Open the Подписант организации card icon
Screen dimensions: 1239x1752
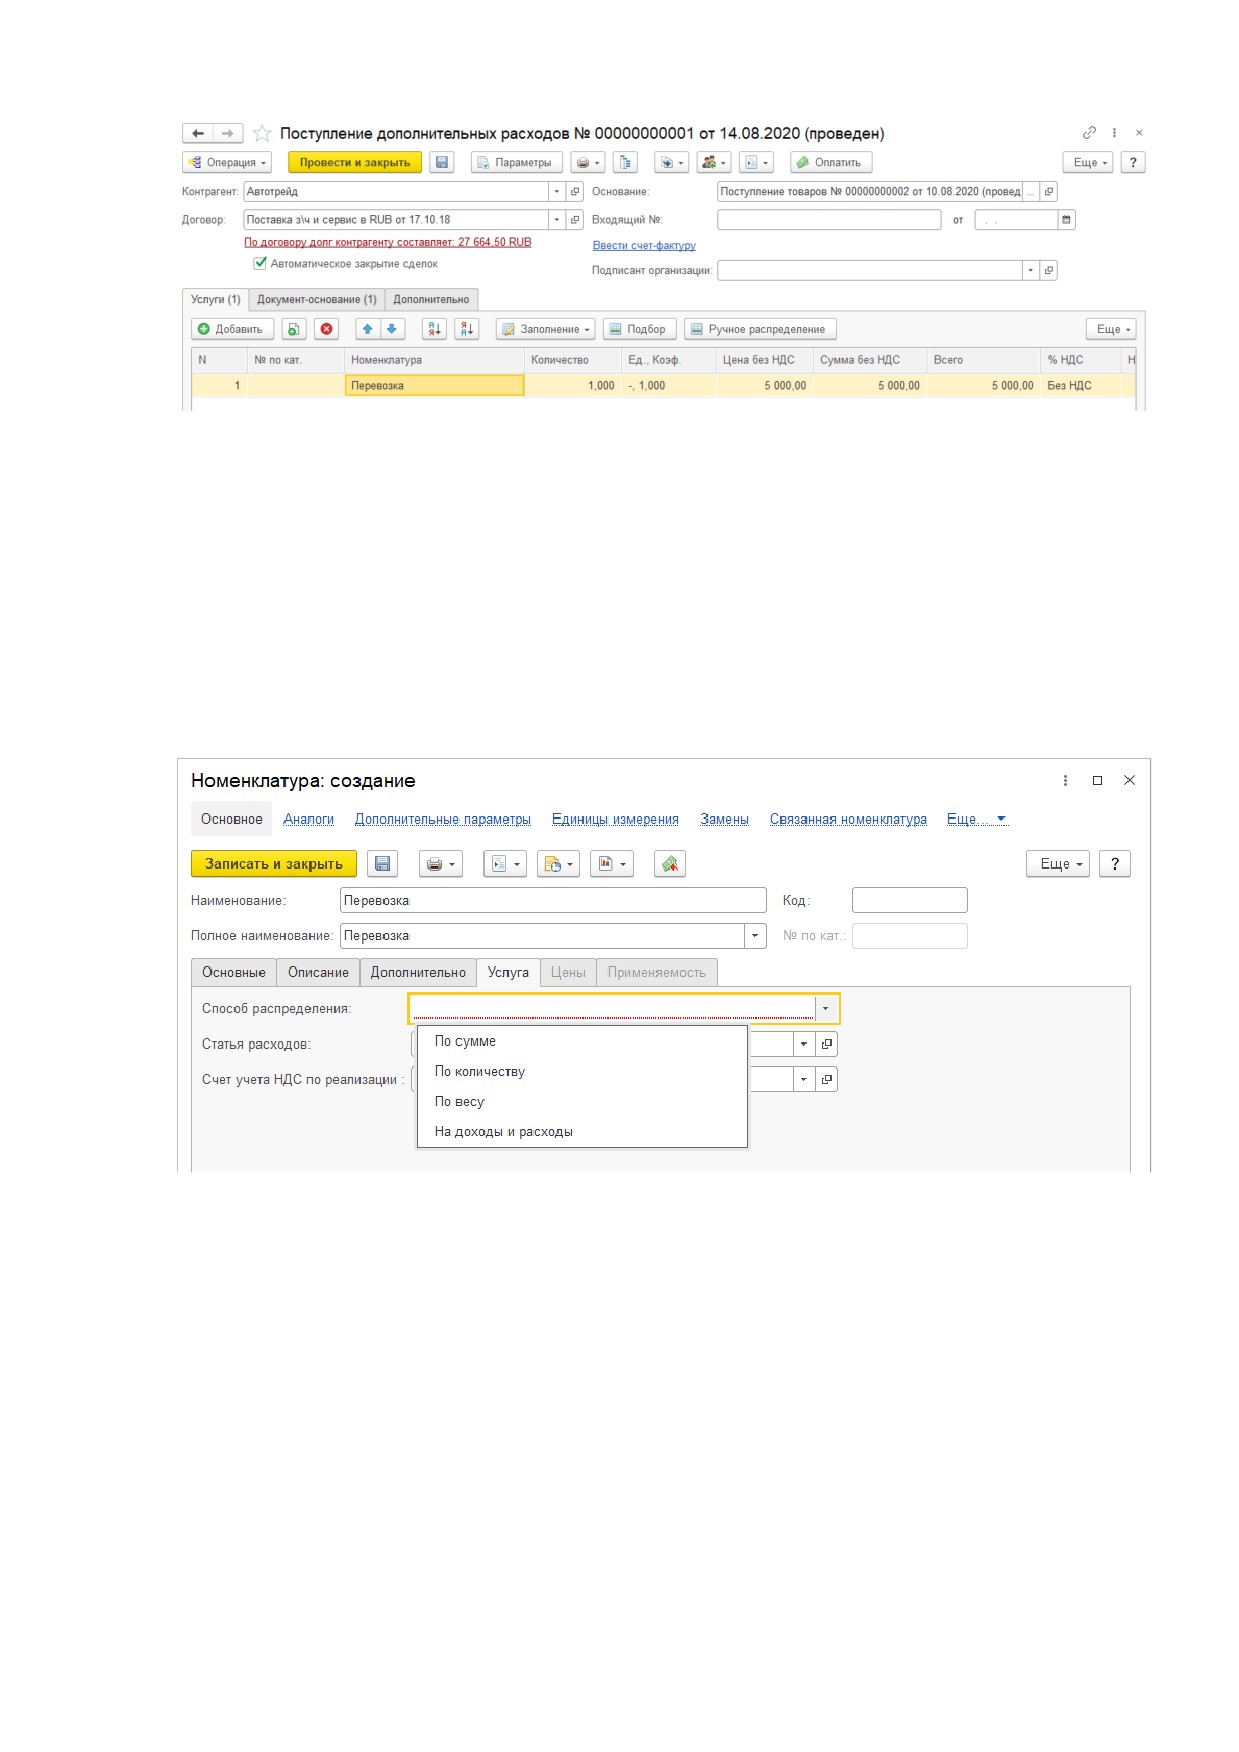click(1048, 270)
